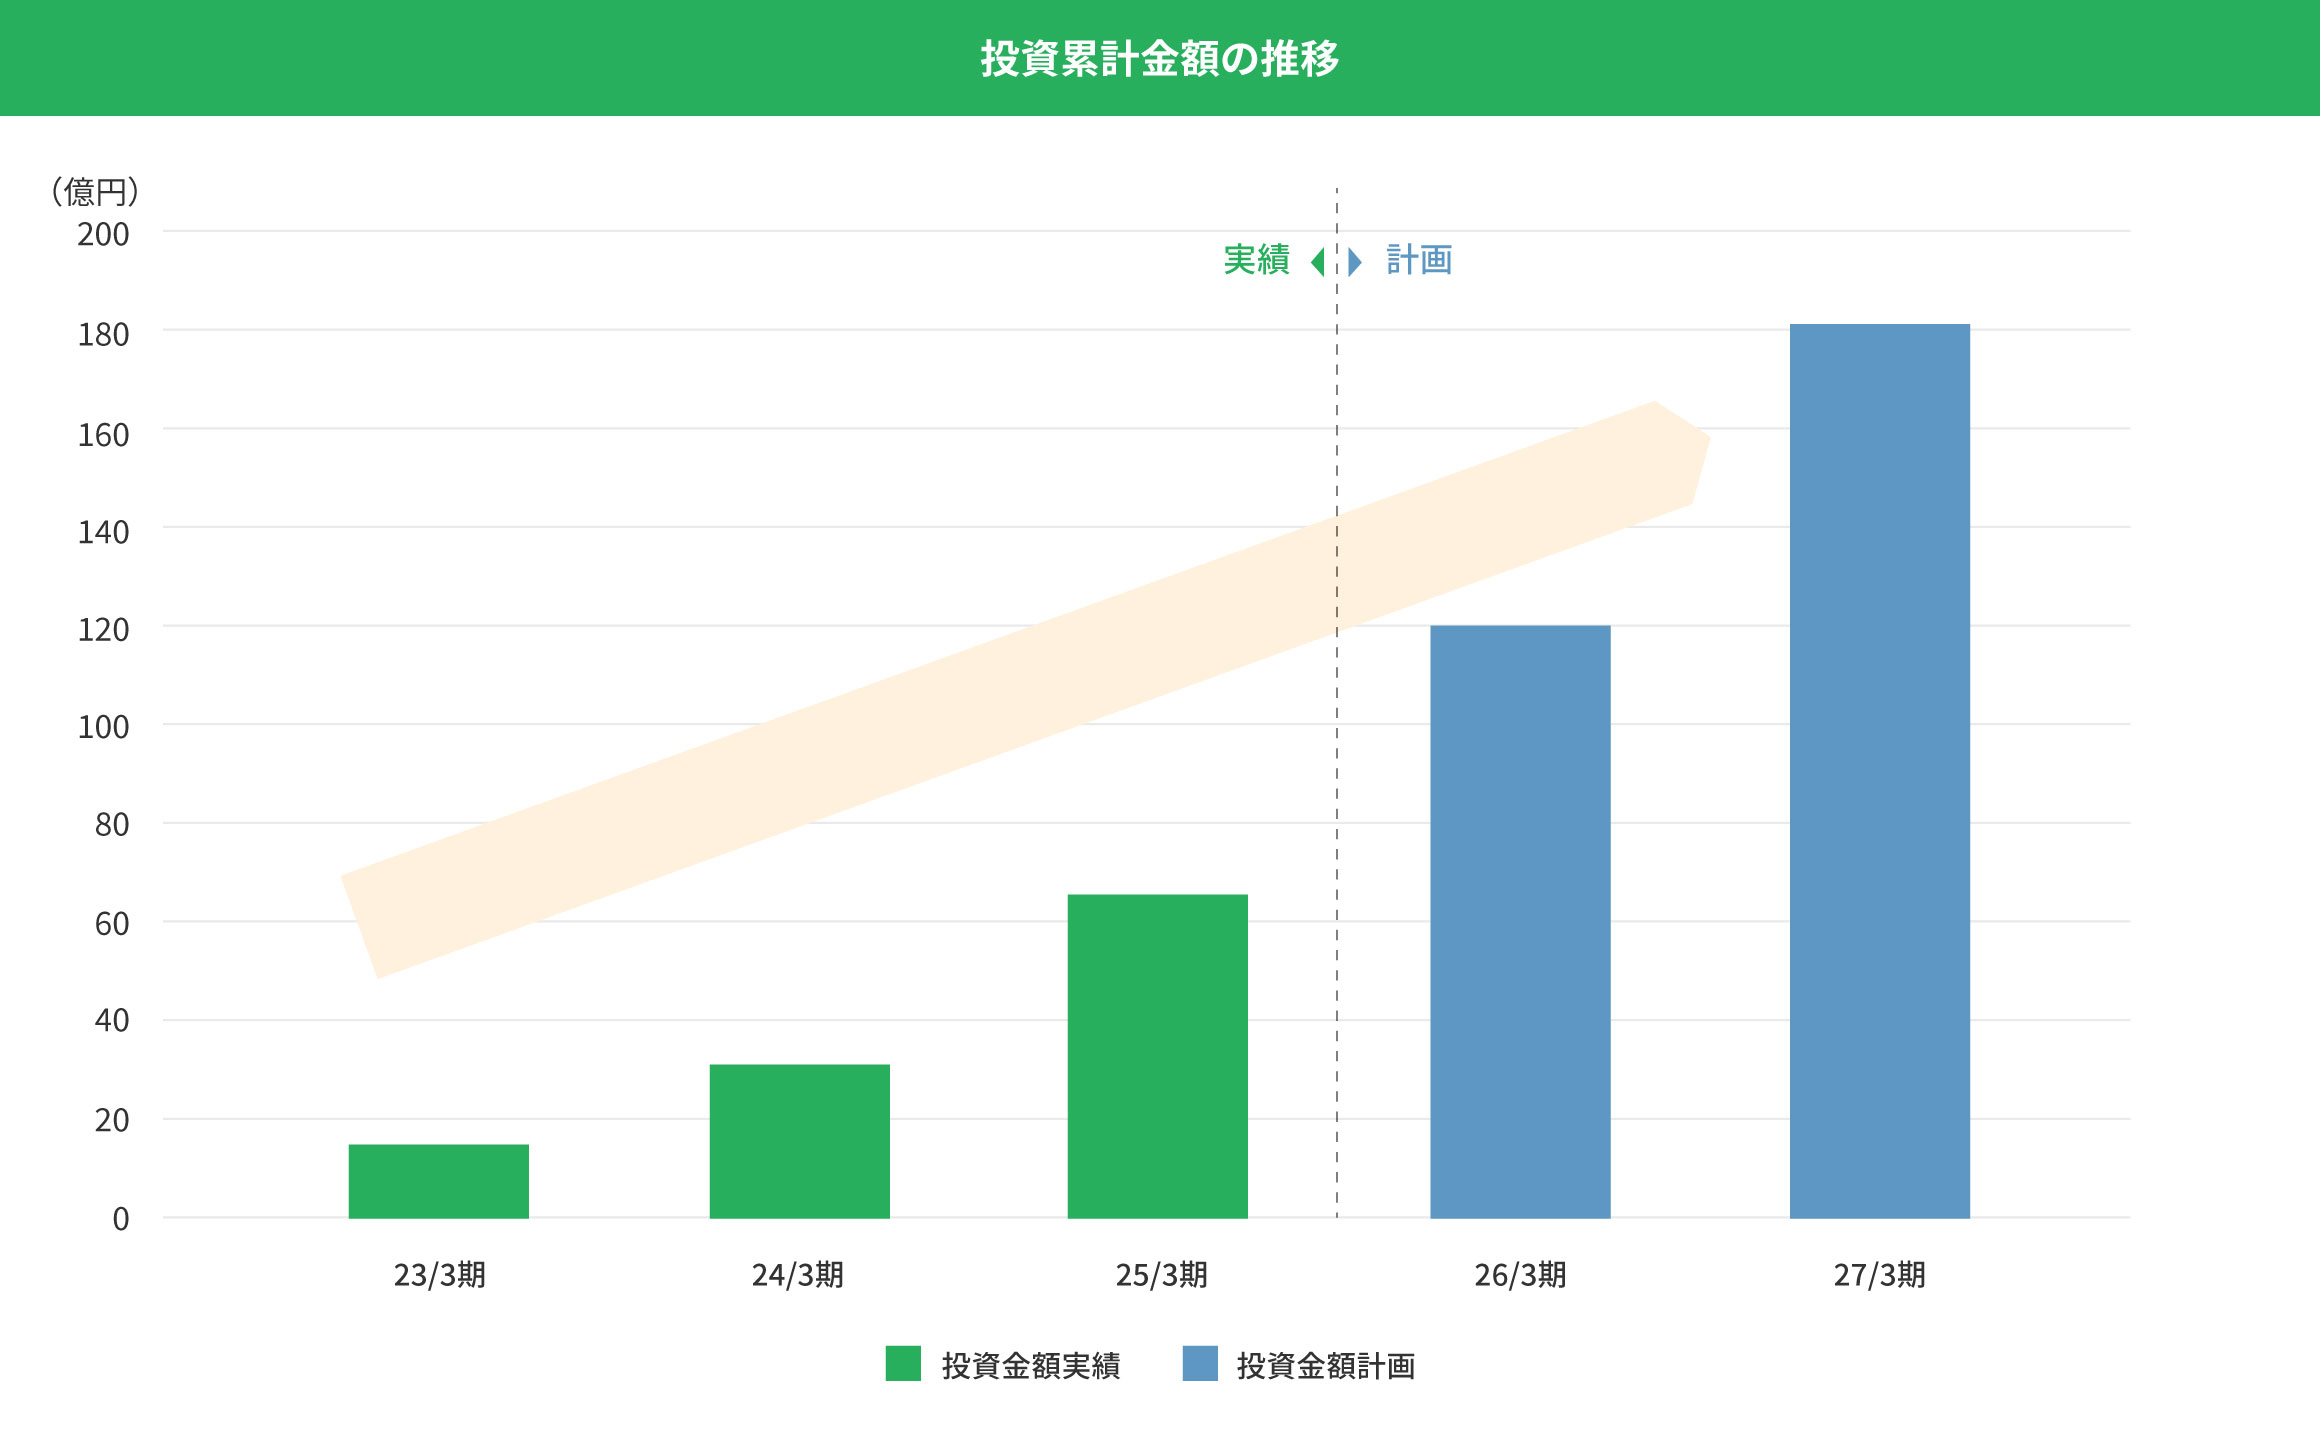The width and height of the screenshot is (2320, 1430).
Task: Click the 投資累計金額の推移 title header
Action: [x=1159, y=58]
